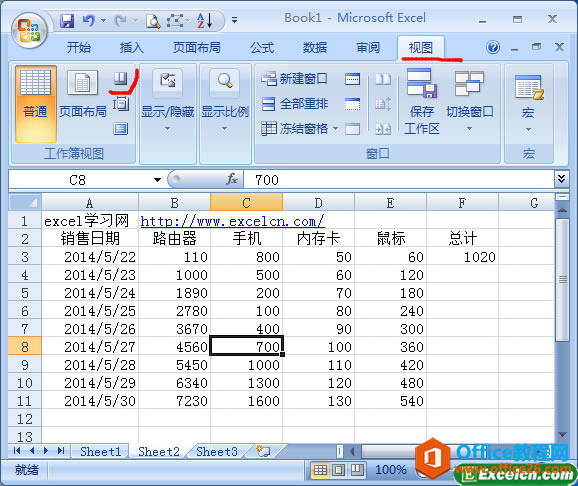Open the Excel help question mark icon

click(493, 47)
